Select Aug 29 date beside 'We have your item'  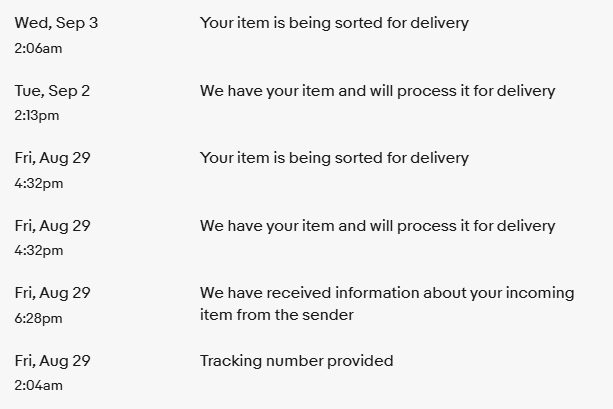coord(52,226)
